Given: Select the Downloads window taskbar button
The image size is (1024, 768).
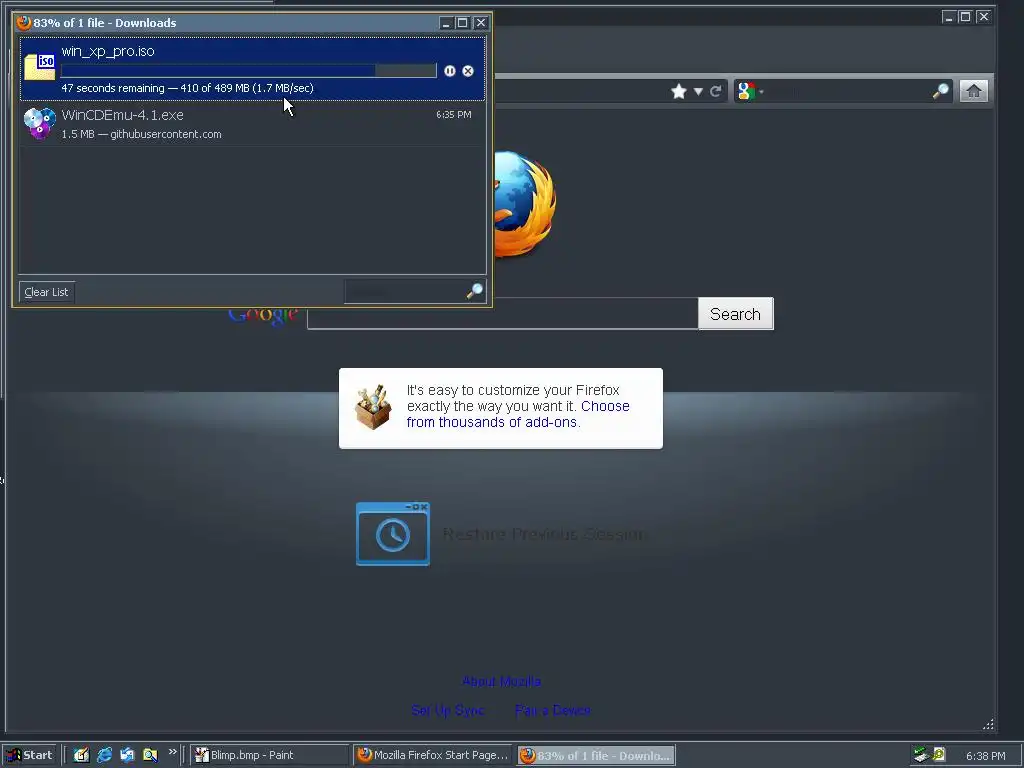Looking at the screenshot, I should 596,756.
